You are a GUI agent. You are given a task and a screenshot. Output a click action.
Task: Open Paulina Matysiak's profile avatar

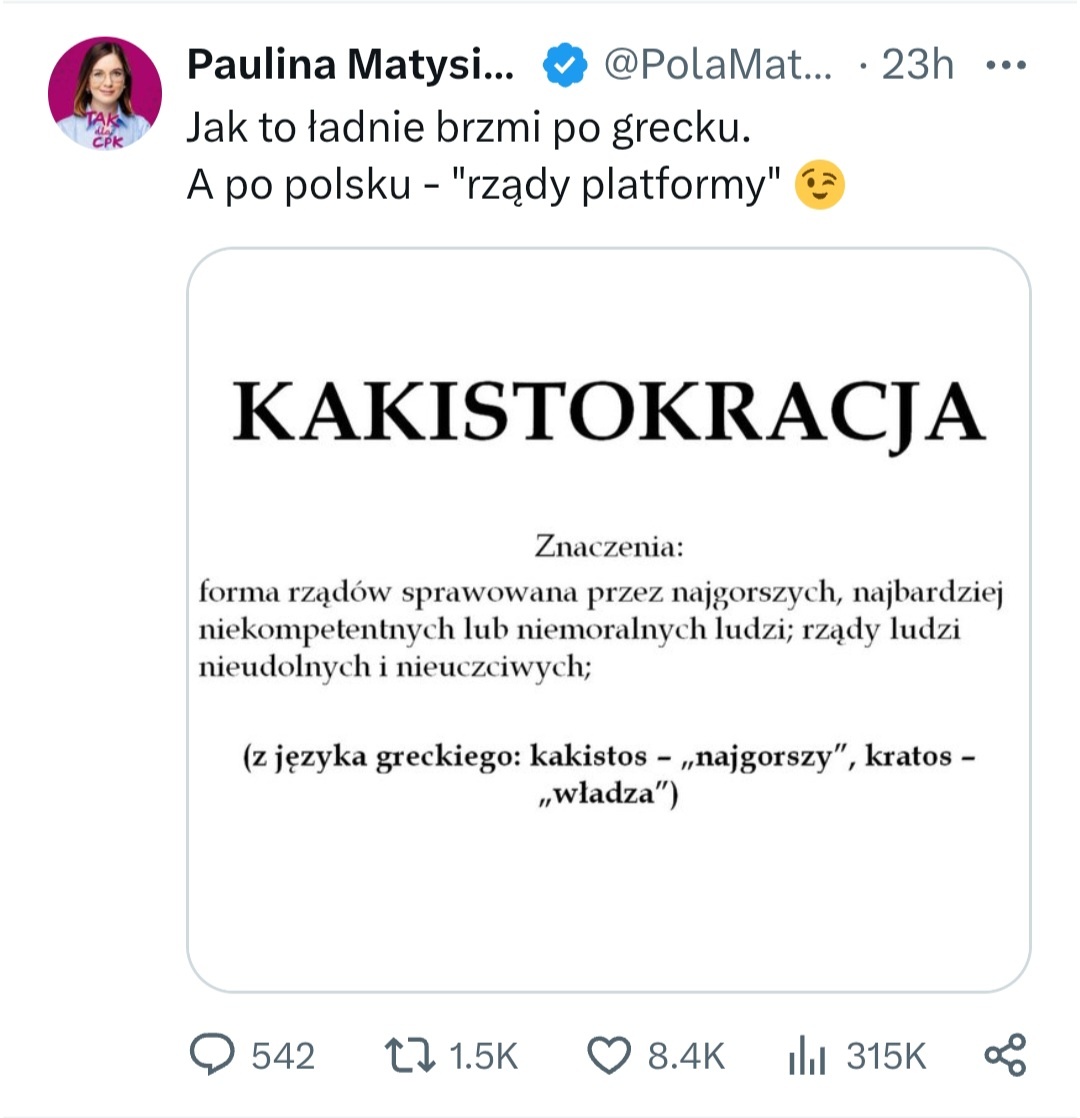click(x=104, y=94)
